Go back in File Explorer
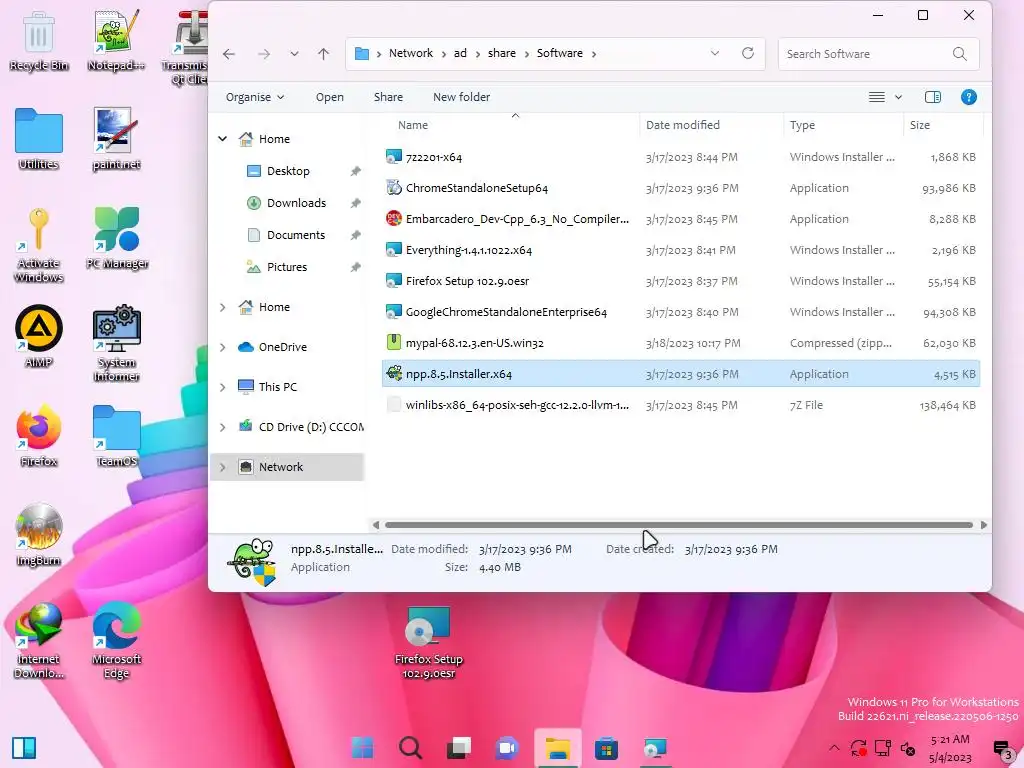The width and height of the screenshot is (1024, 768). pos(229,54)
